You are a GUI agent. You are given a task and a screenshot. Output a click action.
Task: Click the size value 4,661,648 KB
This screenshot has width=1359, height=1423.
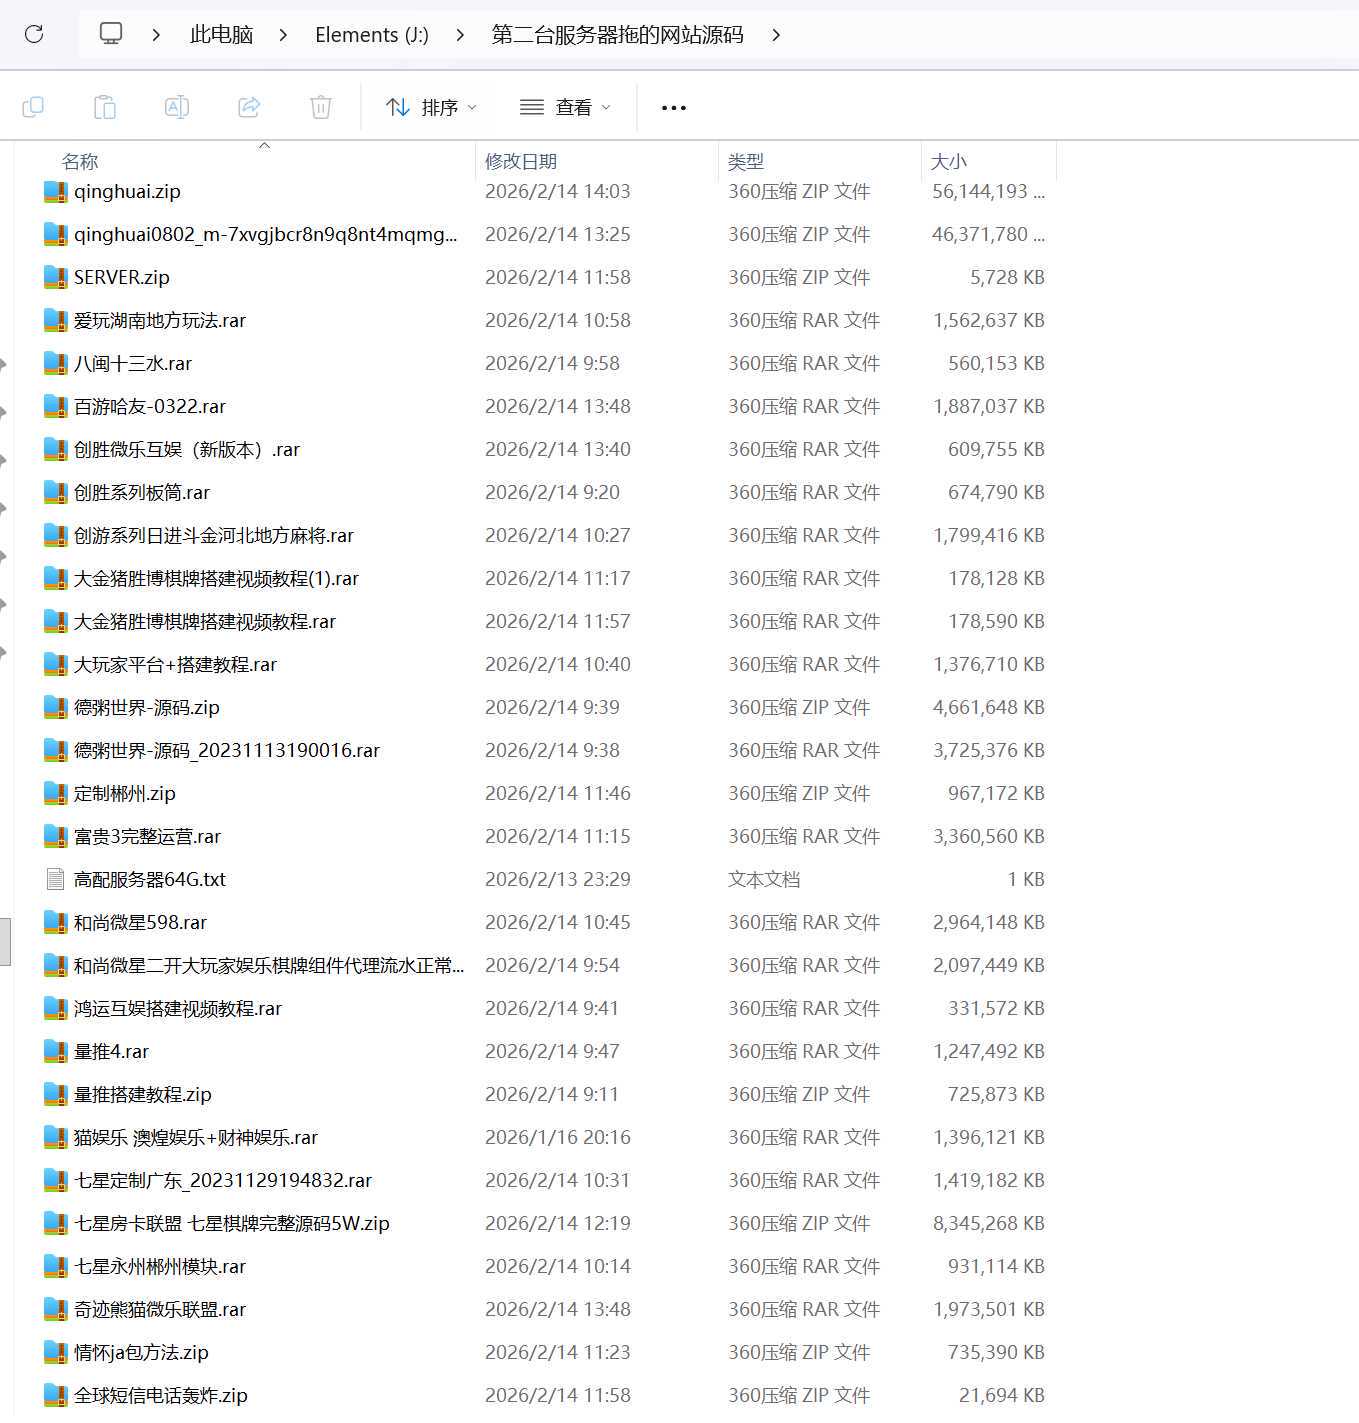tap(989, 708)
